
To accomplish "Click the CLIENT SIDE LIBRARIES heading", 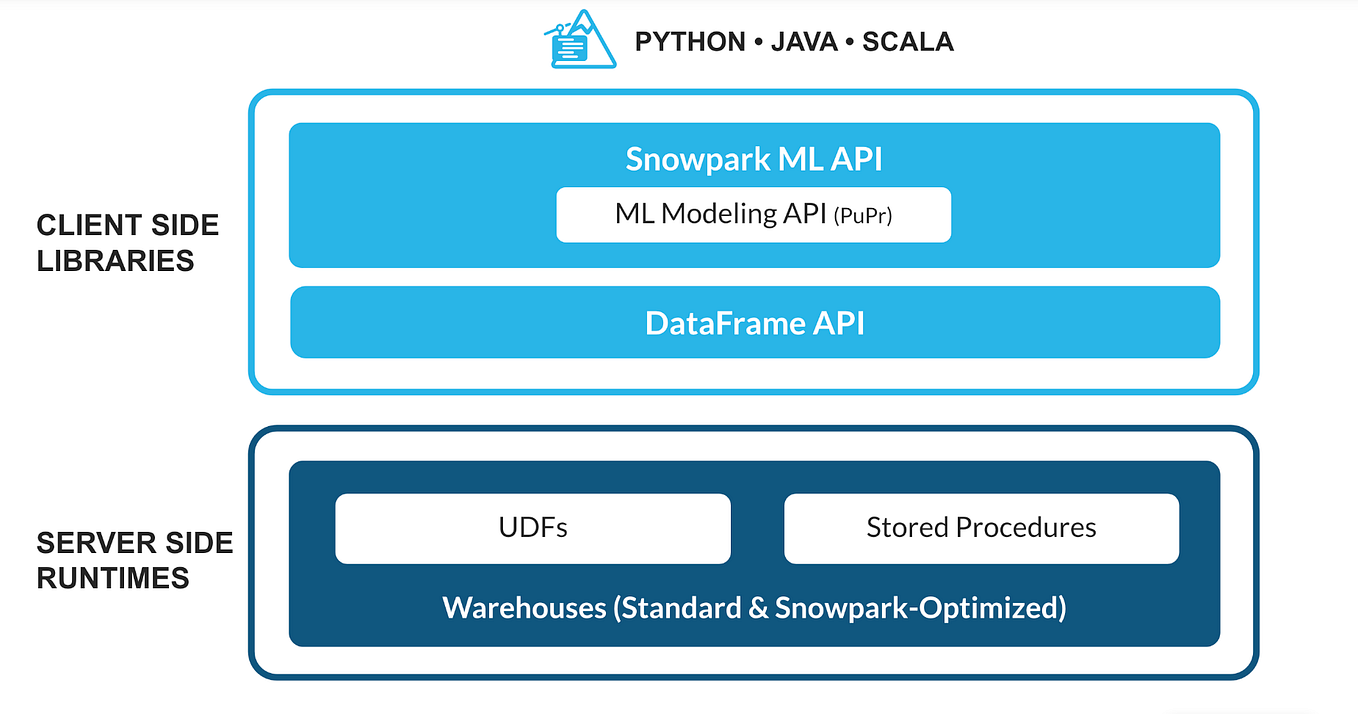I will coord(127,243).
